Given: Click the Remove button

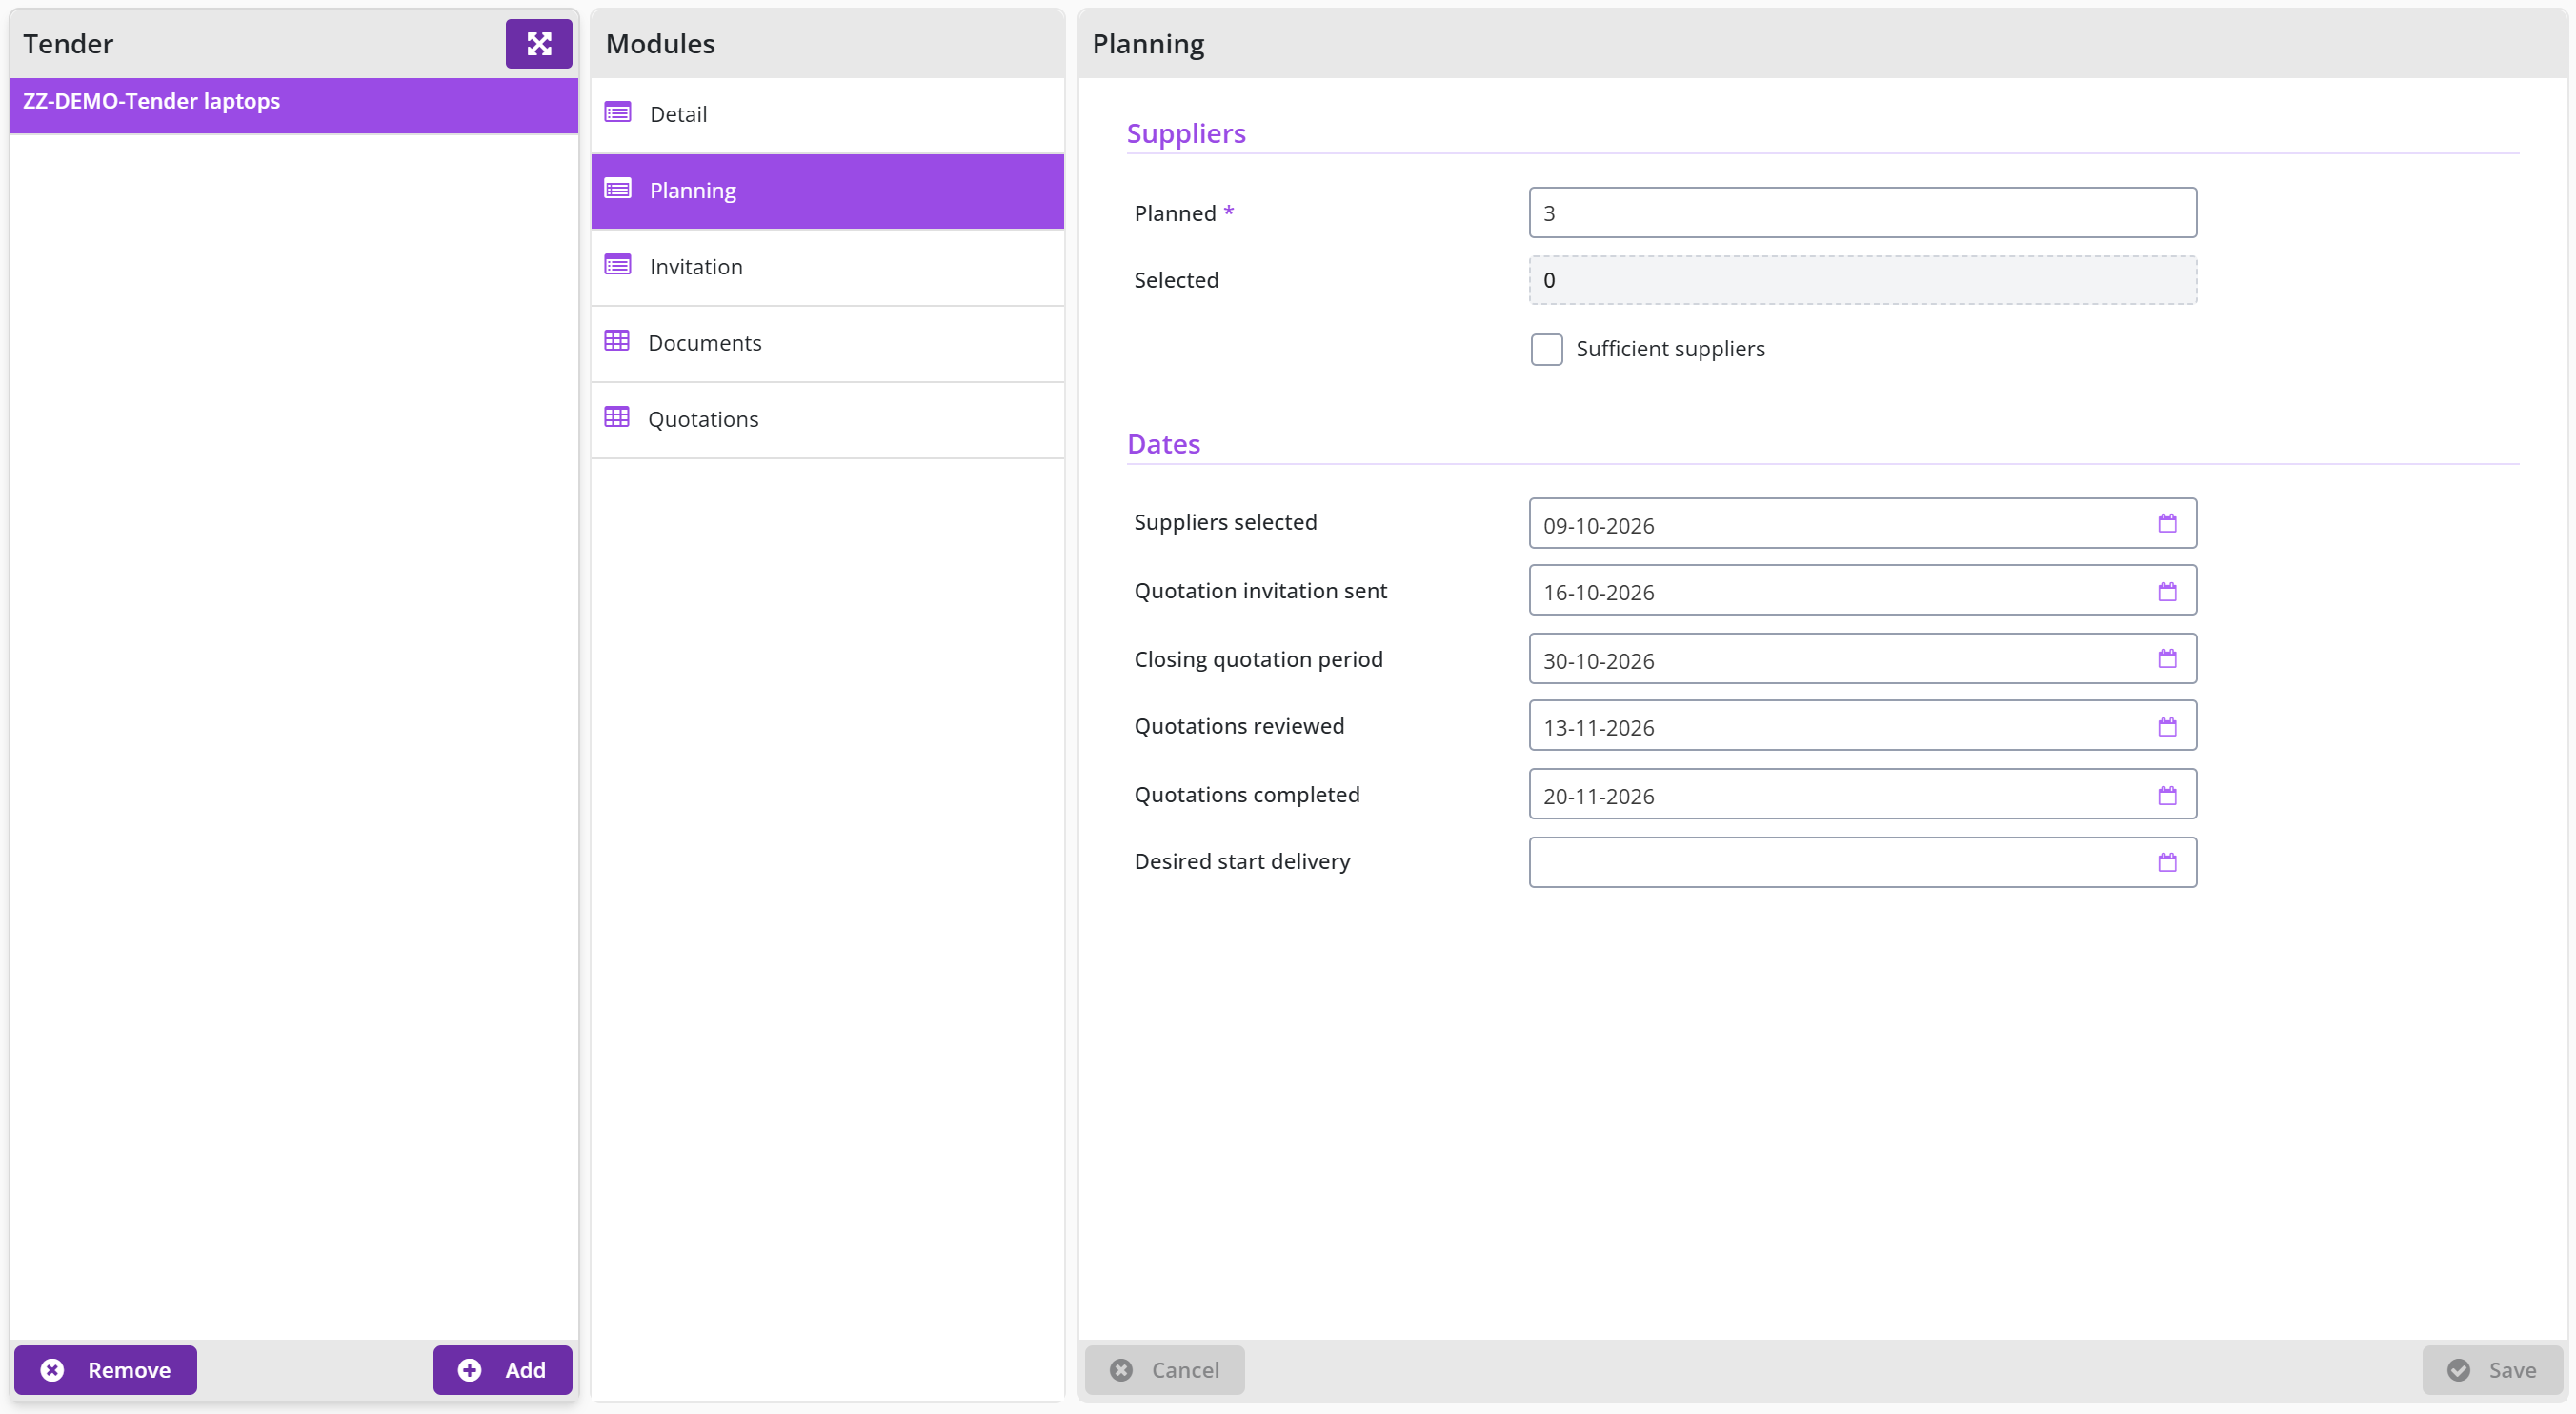Looking at the screenshot, I should click(x=105, y=1370).
